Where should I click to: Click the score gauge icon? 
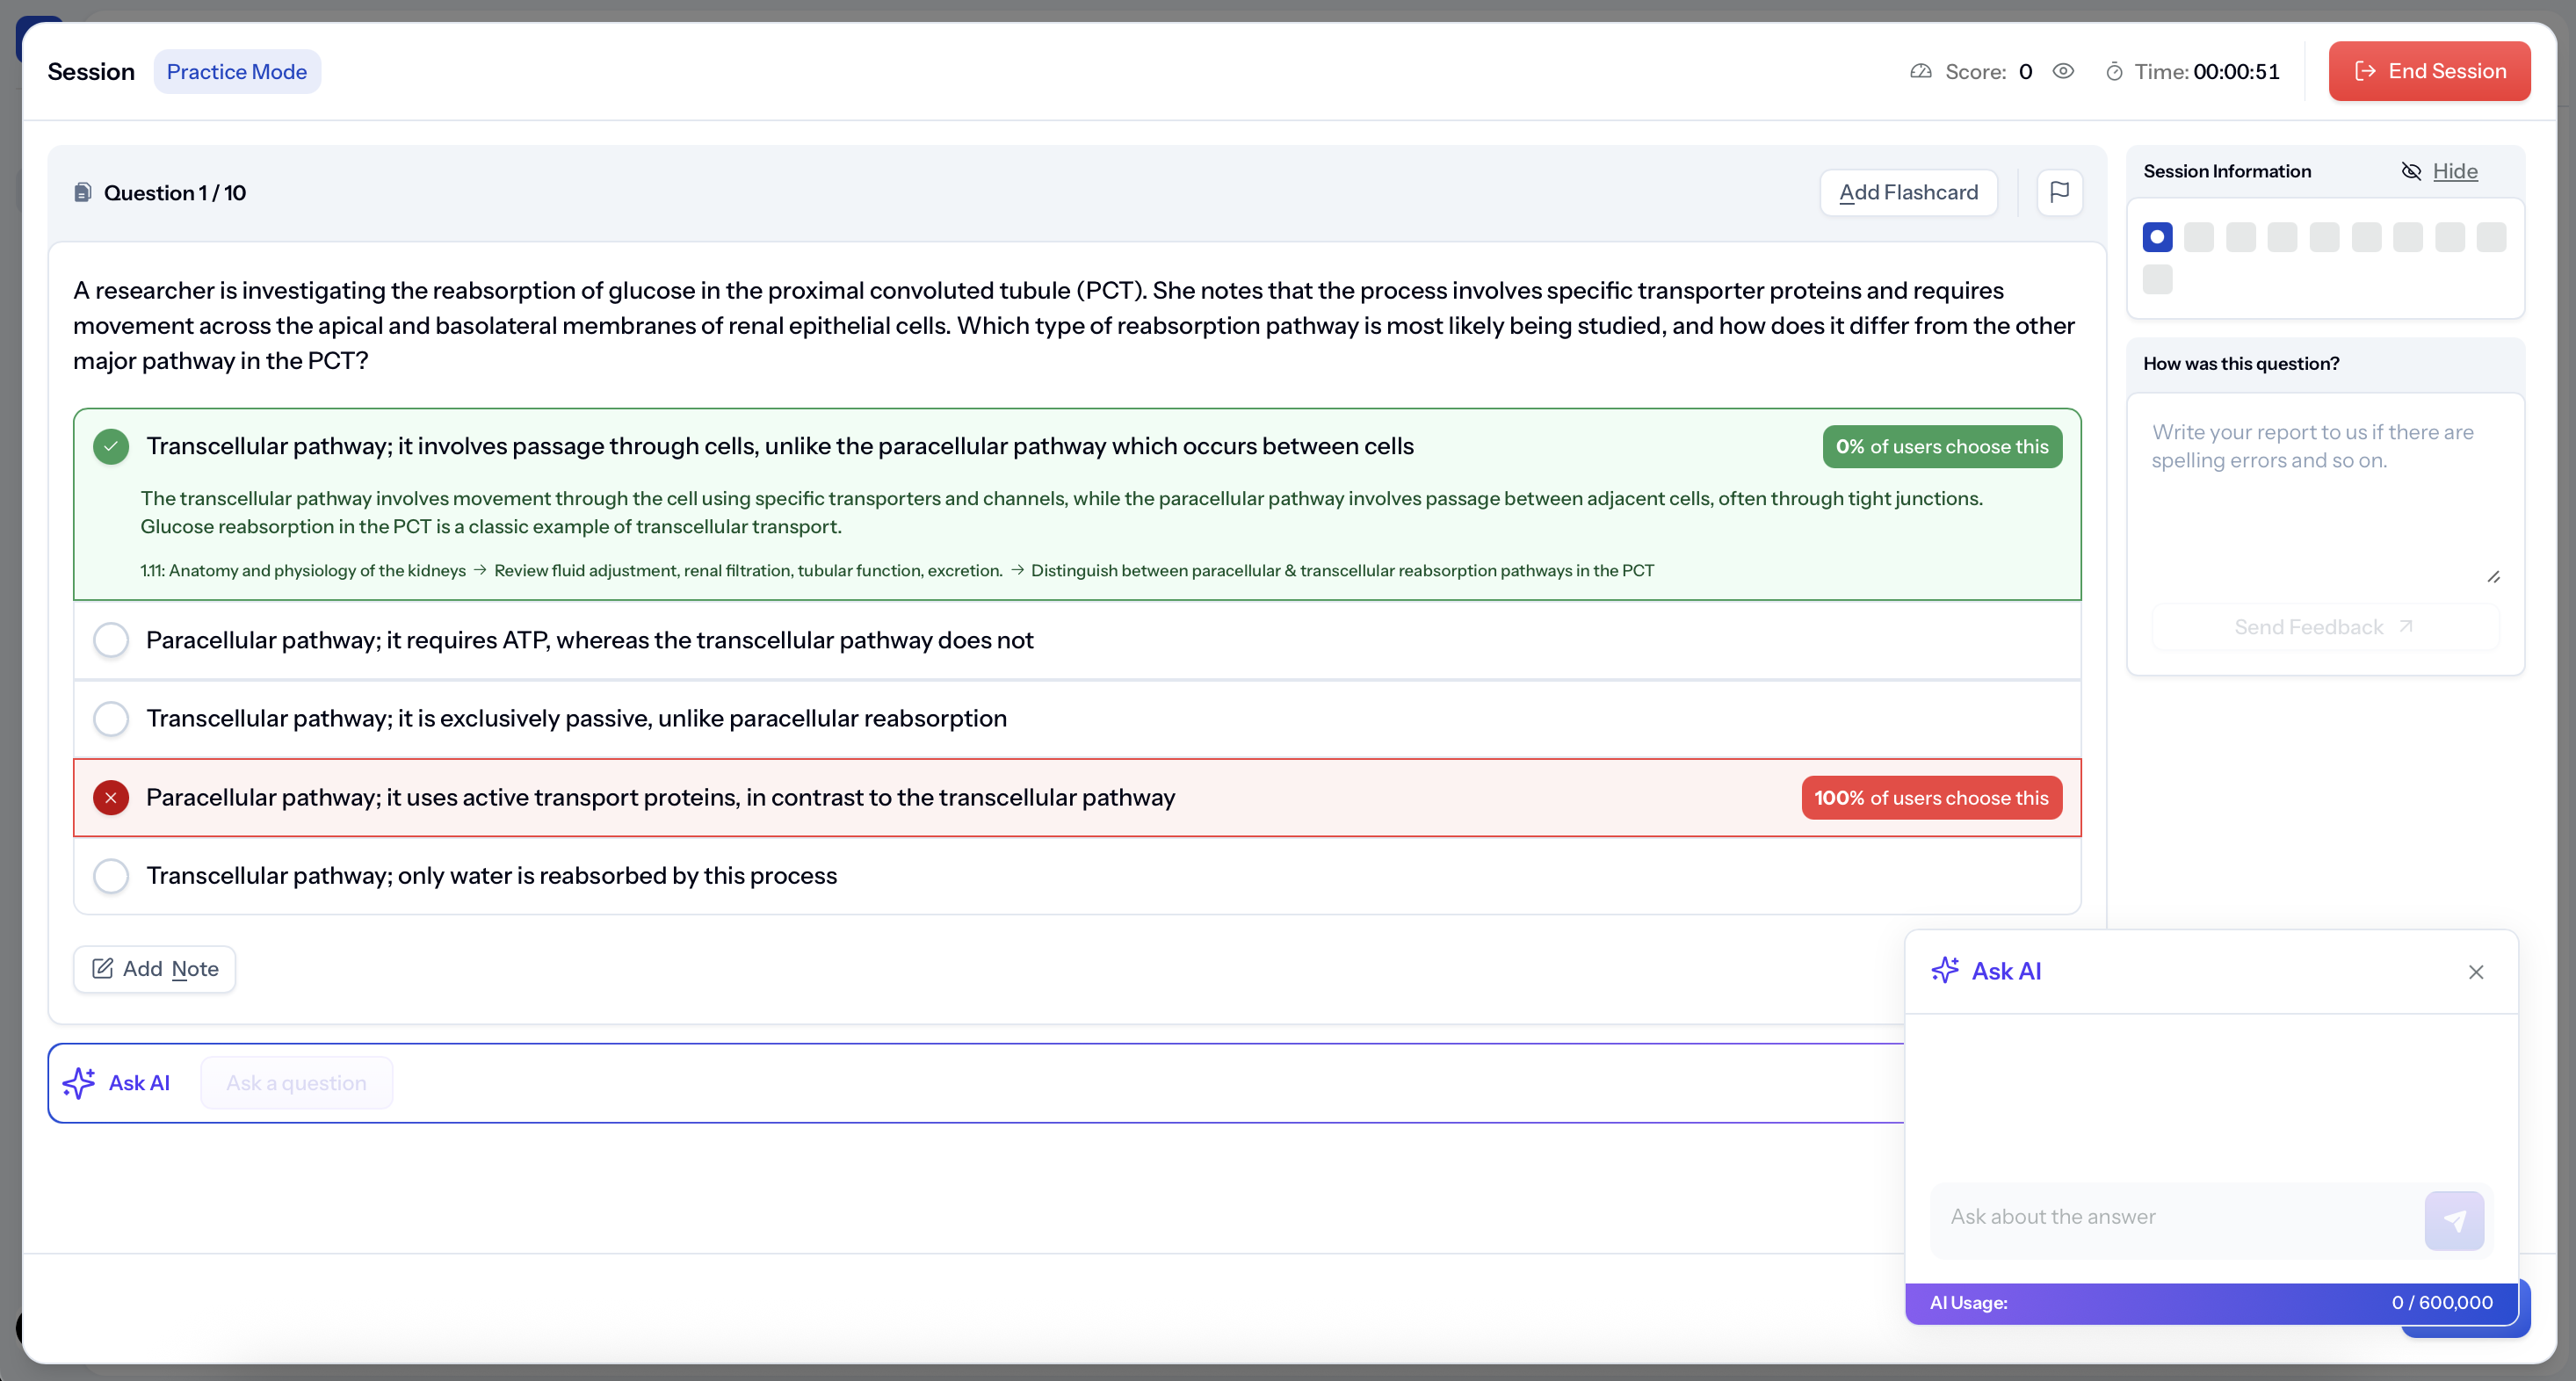[1920, 72]
